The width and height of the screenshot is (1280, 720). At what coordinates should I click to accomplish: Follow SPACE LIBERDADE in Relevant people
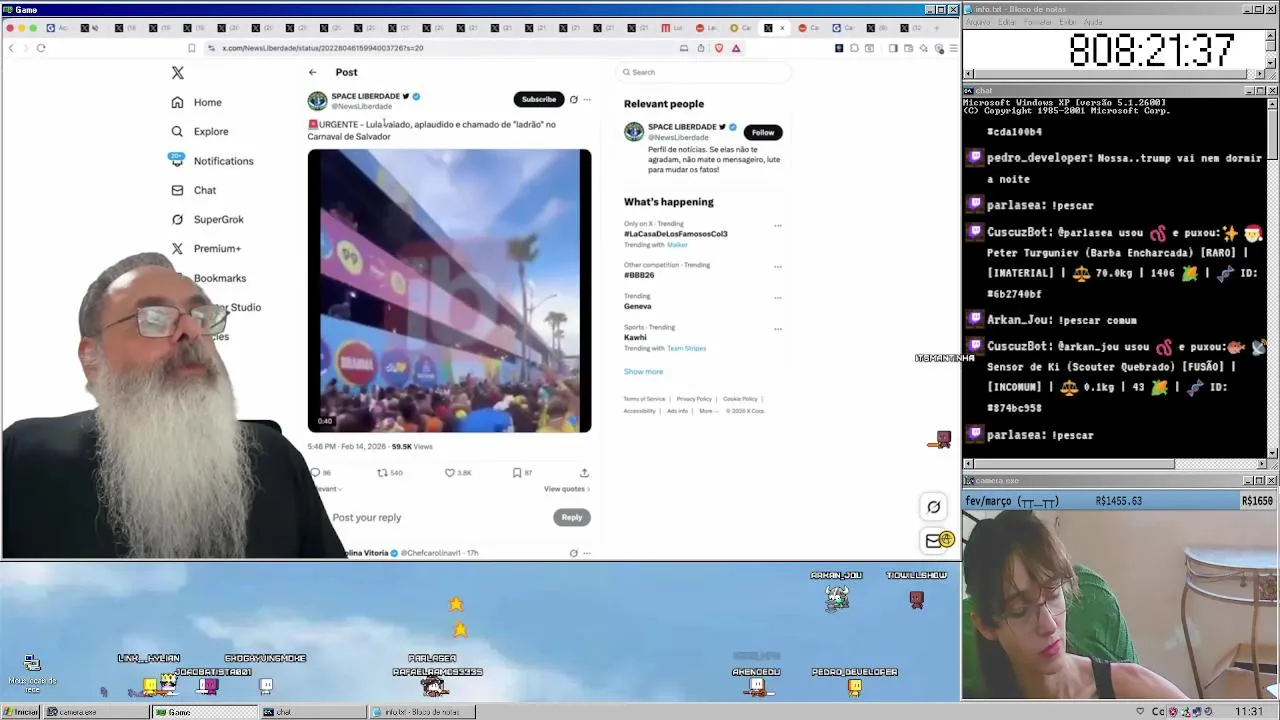[762, 132]
